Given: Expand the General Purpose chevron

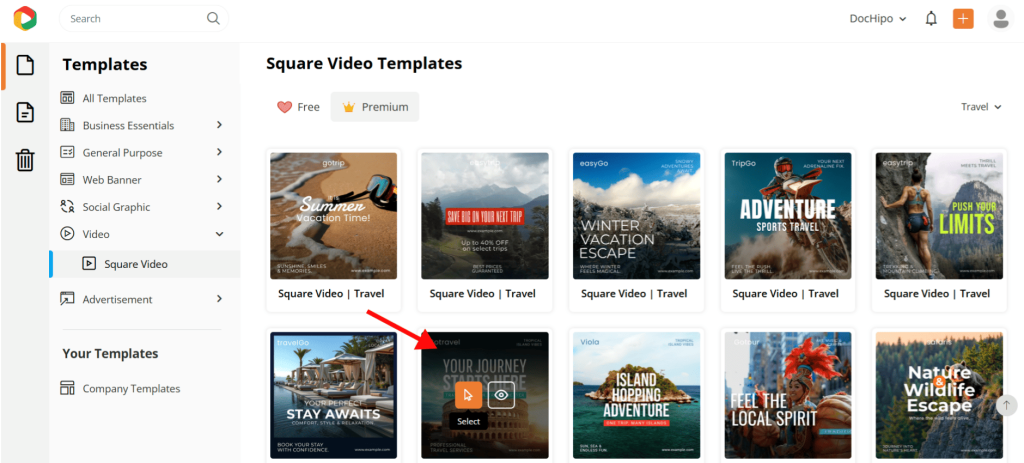Looking at the screenshot, I should pyautogui.click(x=219, y=152).
